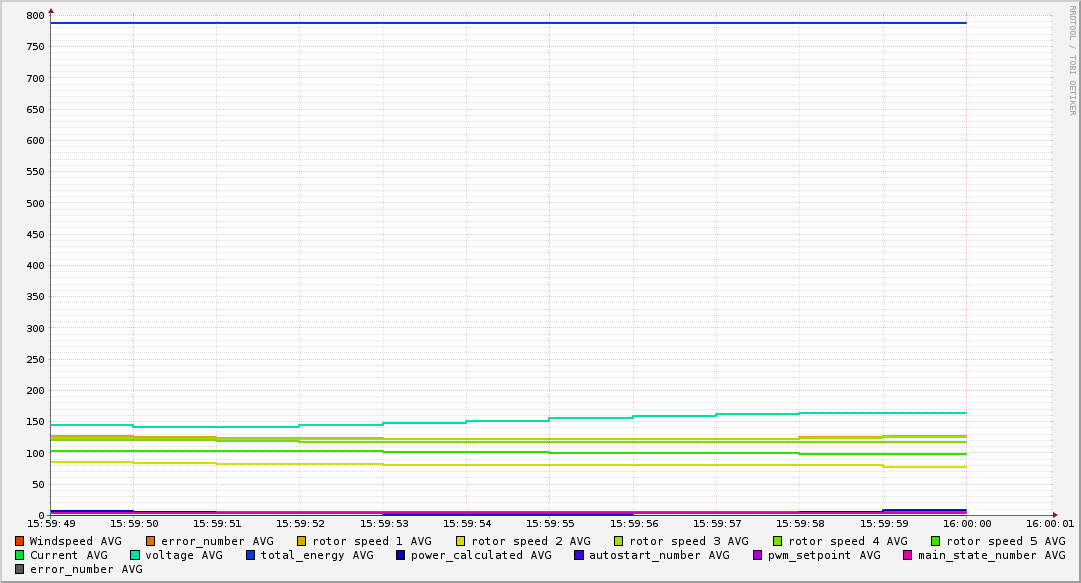The width and height of the screenshot is (1081, 583).
Task: Click the rotor speed 4 AVG color square
Action: (777, 541)
